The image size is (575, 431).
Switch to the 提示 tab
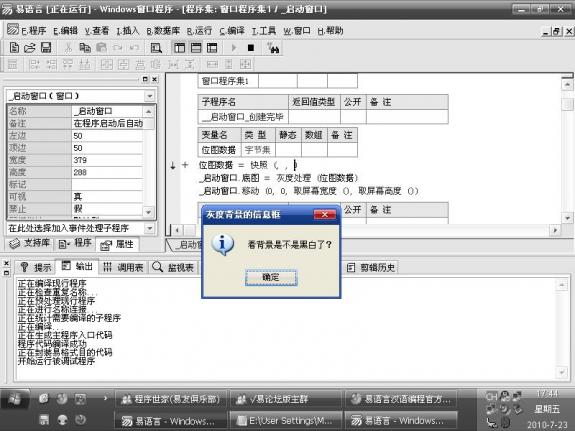tap(35, 267)
